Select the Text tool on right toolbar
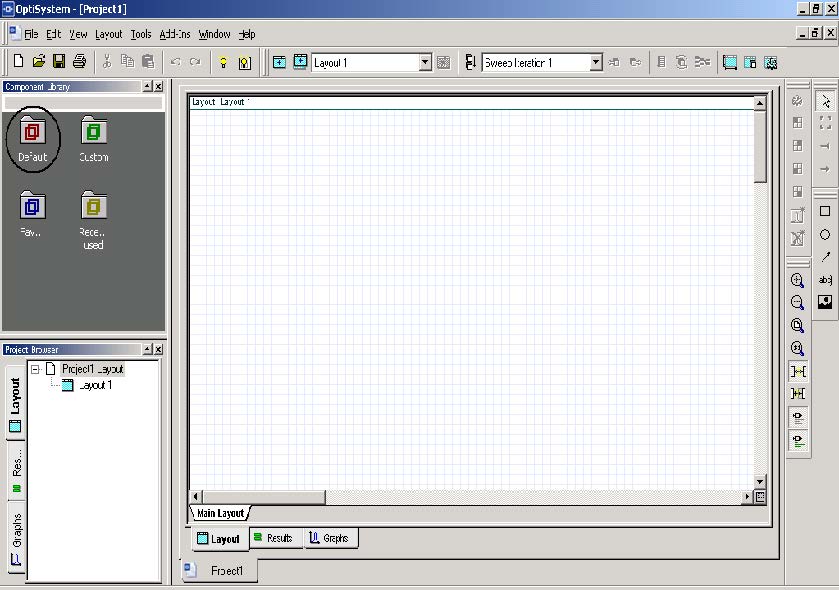Image resolution: width=839 pixels, height=590 pixels. [825, 278]
